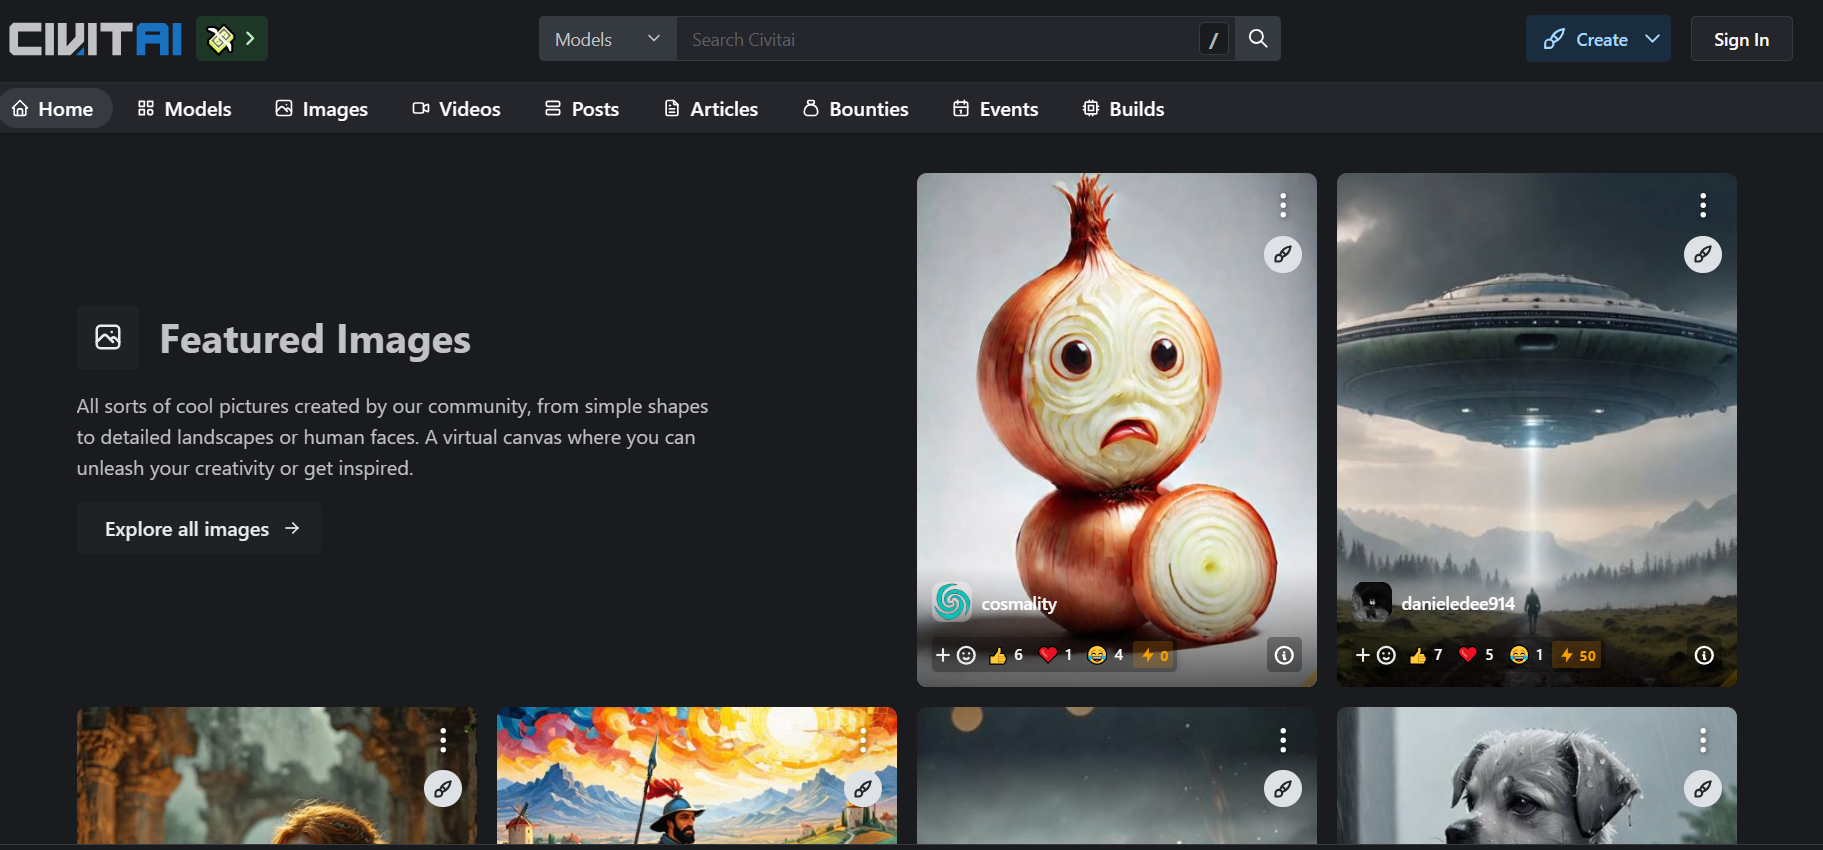Open cosmality user avatar

pyautogui.click(x=952, y=602)
